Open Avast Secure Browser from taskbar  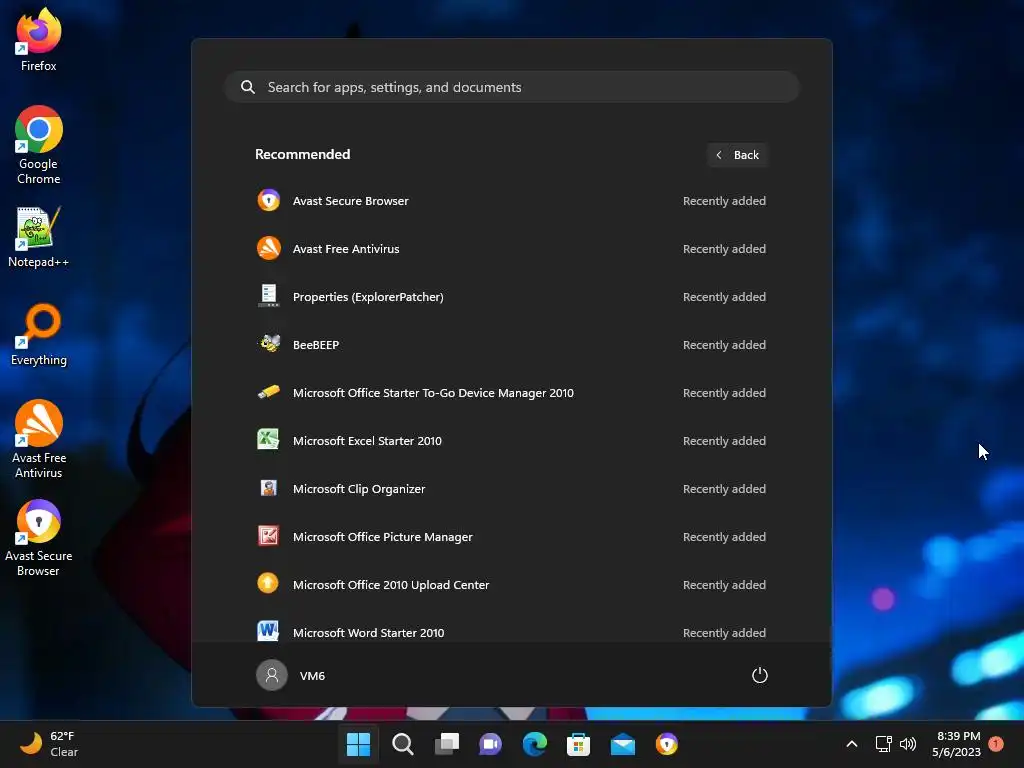pos(667,744)
